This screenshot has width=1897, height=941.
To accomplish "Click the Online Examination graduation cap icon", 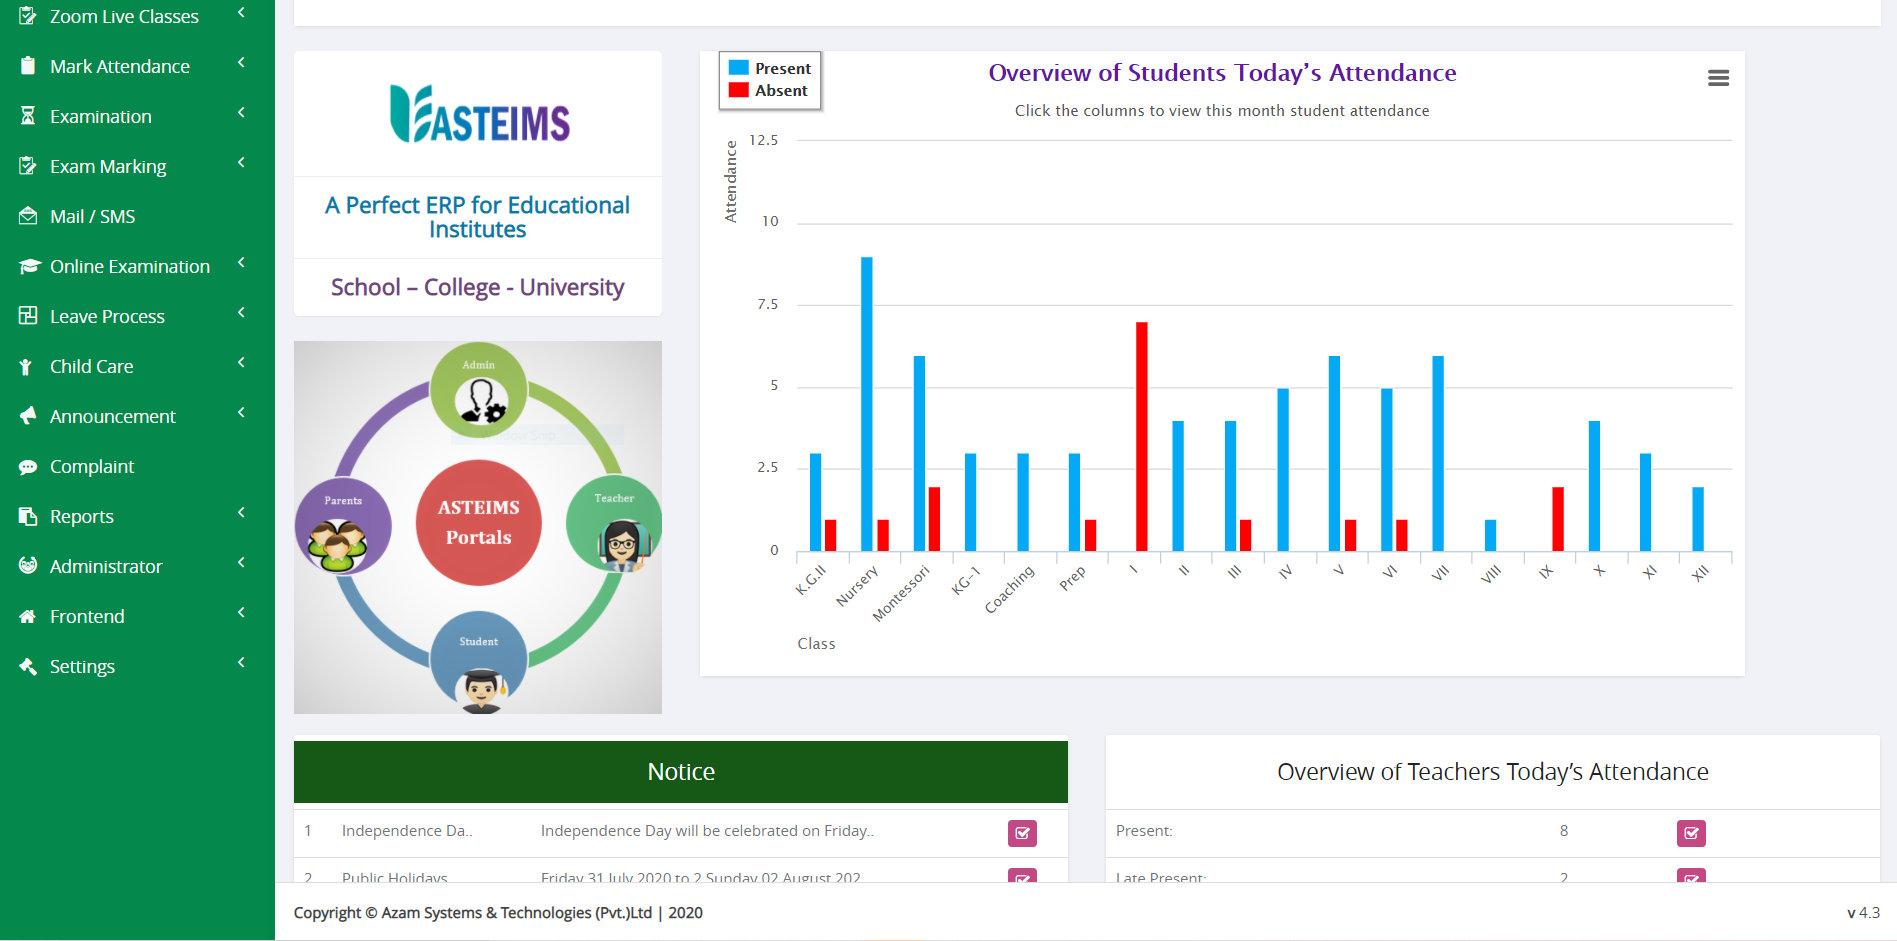I will (28, 266).
